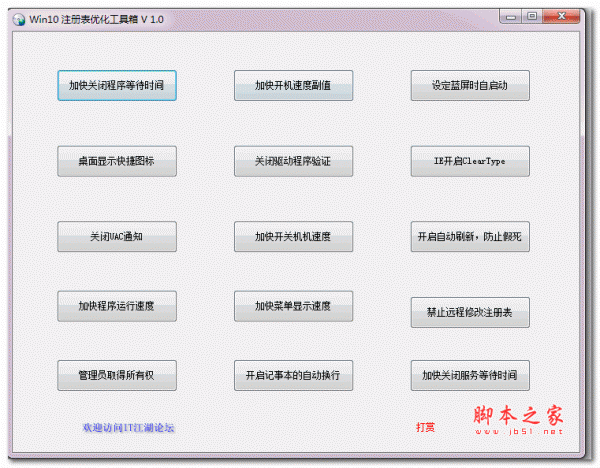The width and height of the screenshot is (600, 468).
Task: Open the 欢迎访问IT江湖论坛 link
Action: click(129, 427)
